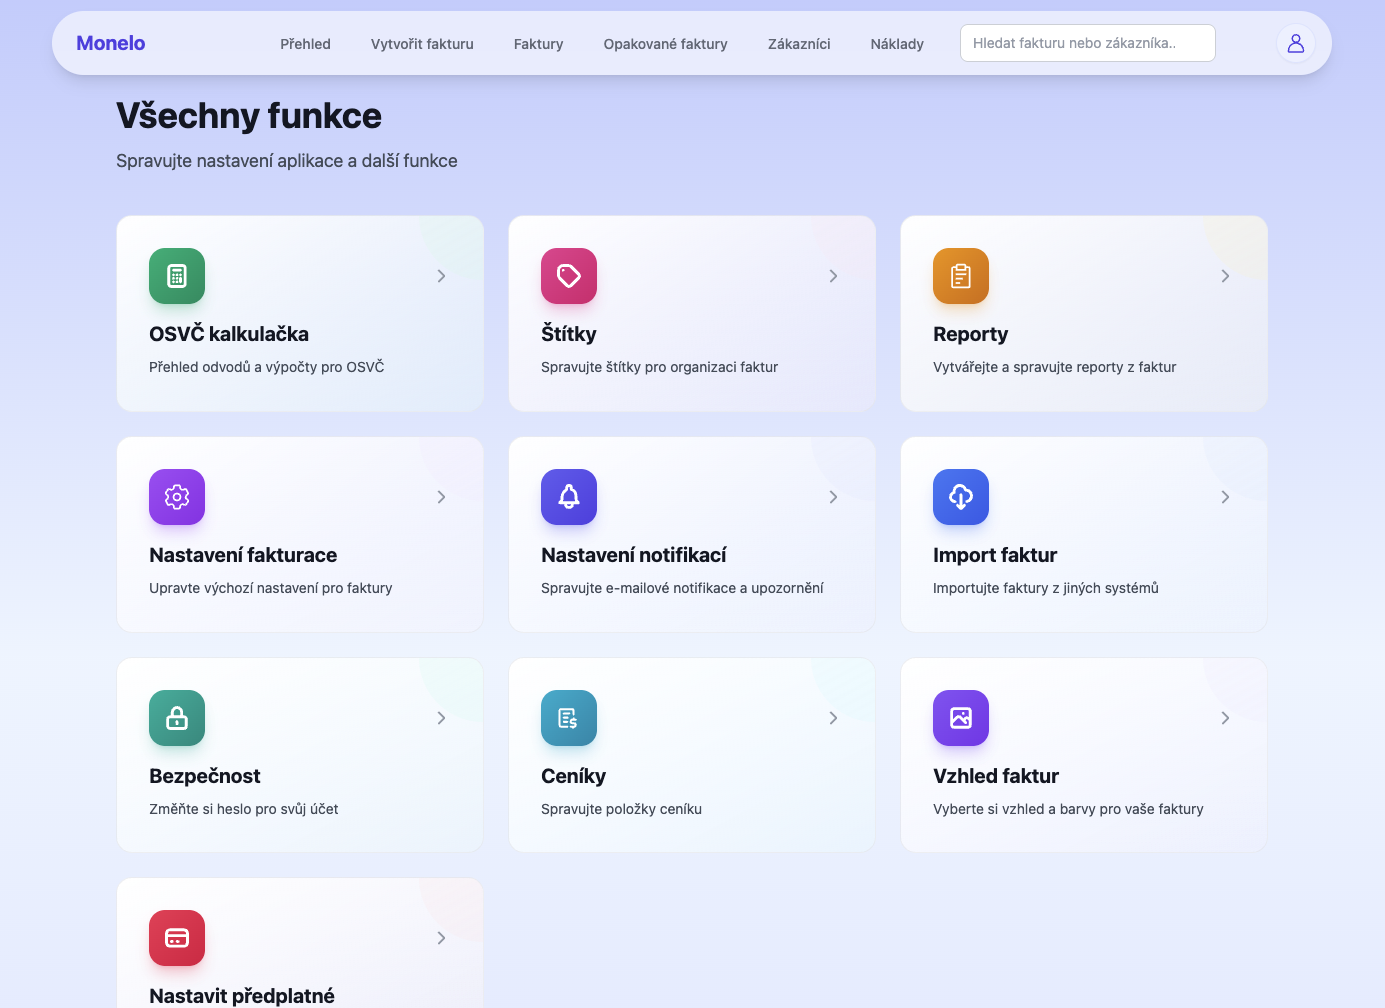Screen dimensions: 1385x1008
Task: Select the notifications bell icon
Action: click(x=569, y=497)
